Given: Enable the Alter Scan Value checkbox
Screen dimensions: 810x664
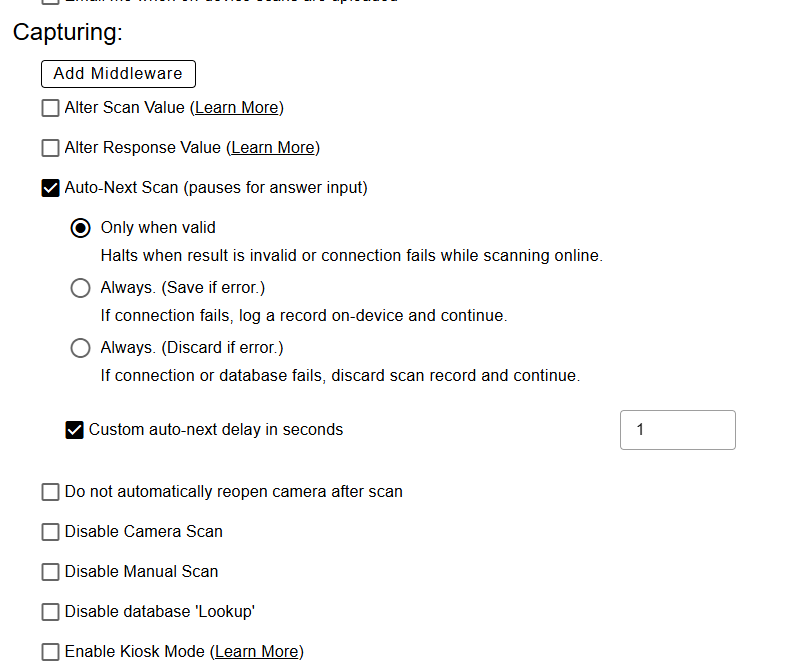Looking at the screenshot, I should [50, 108].
